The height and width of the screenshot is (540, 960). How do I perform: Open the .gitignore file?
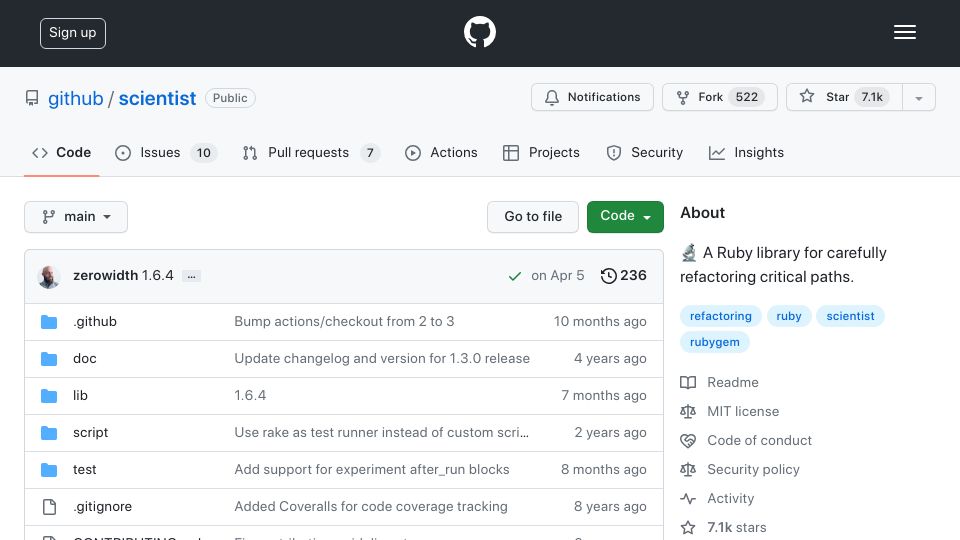coord(102,506)
